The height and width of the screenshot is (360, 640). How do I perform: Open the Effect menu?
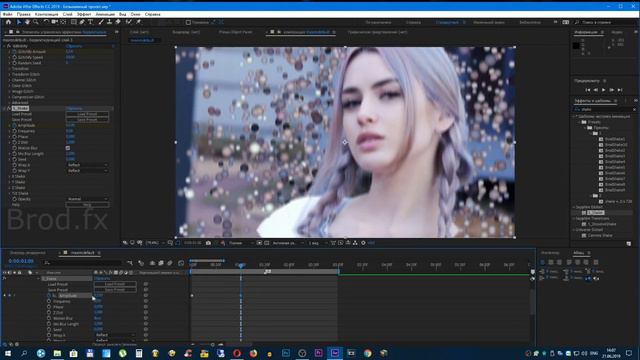[x=84, y=14]
